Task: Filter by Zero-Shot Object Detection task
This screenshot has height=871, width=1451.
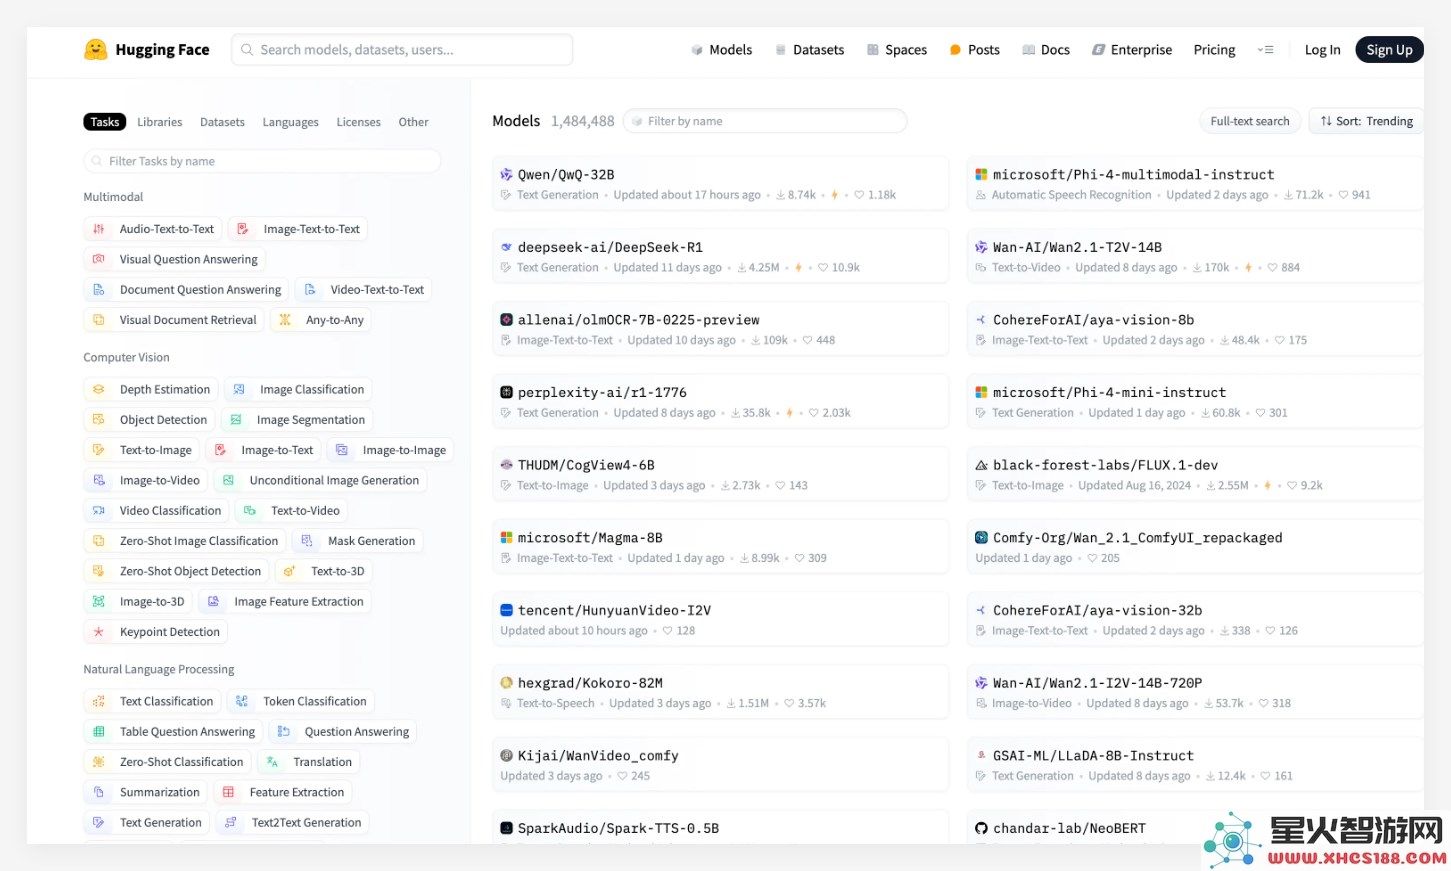Action: tap(177, 572)
